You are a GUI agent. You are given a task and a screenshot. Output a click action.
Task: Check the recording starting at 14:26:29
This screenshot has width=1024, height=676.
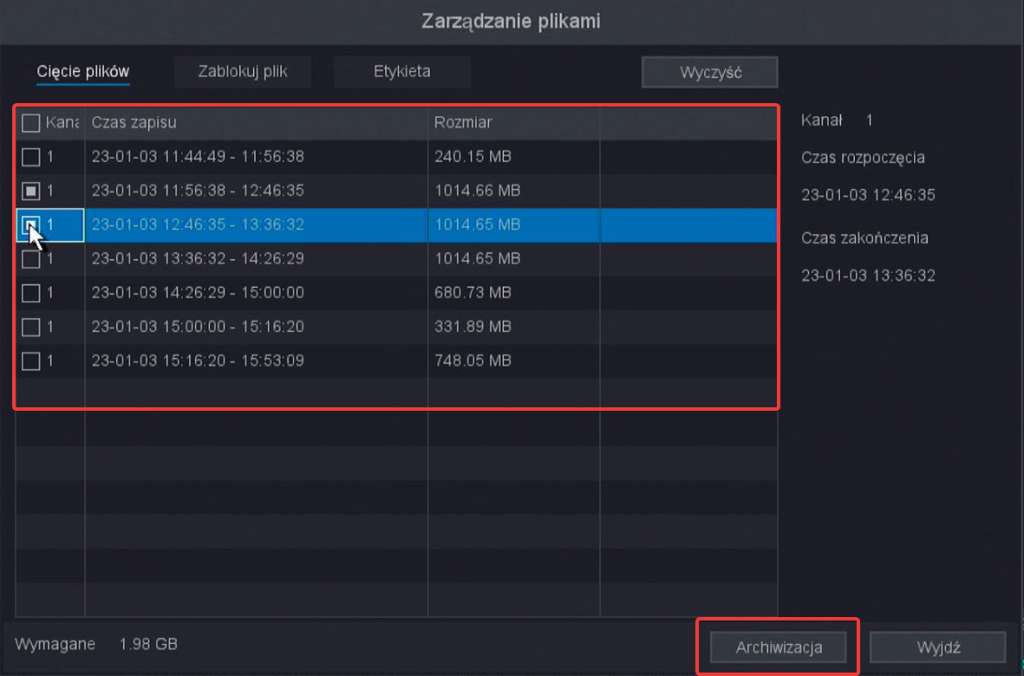(x=29, y=293)
